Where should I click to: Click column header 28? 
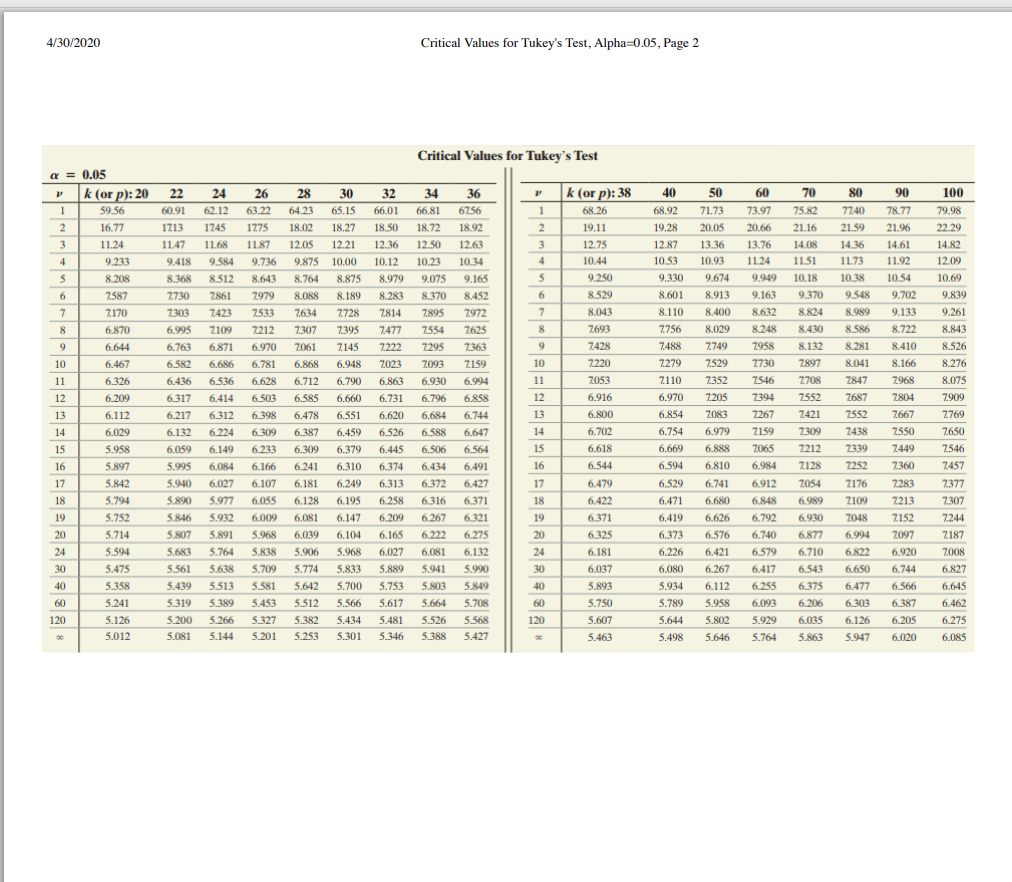pyautogui.click(x=303, y=194)
